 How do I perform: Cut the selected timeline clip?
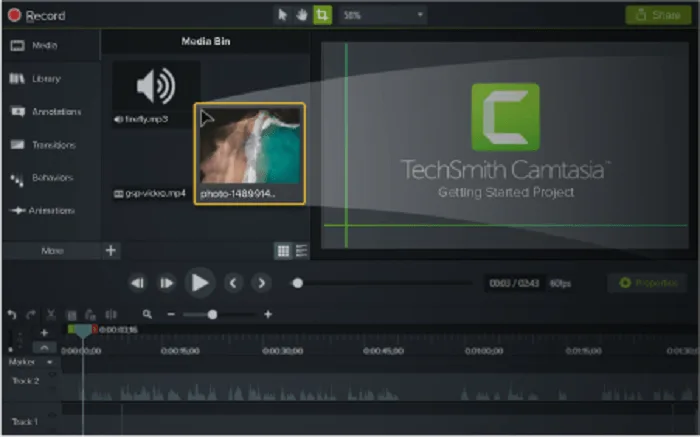51,315
